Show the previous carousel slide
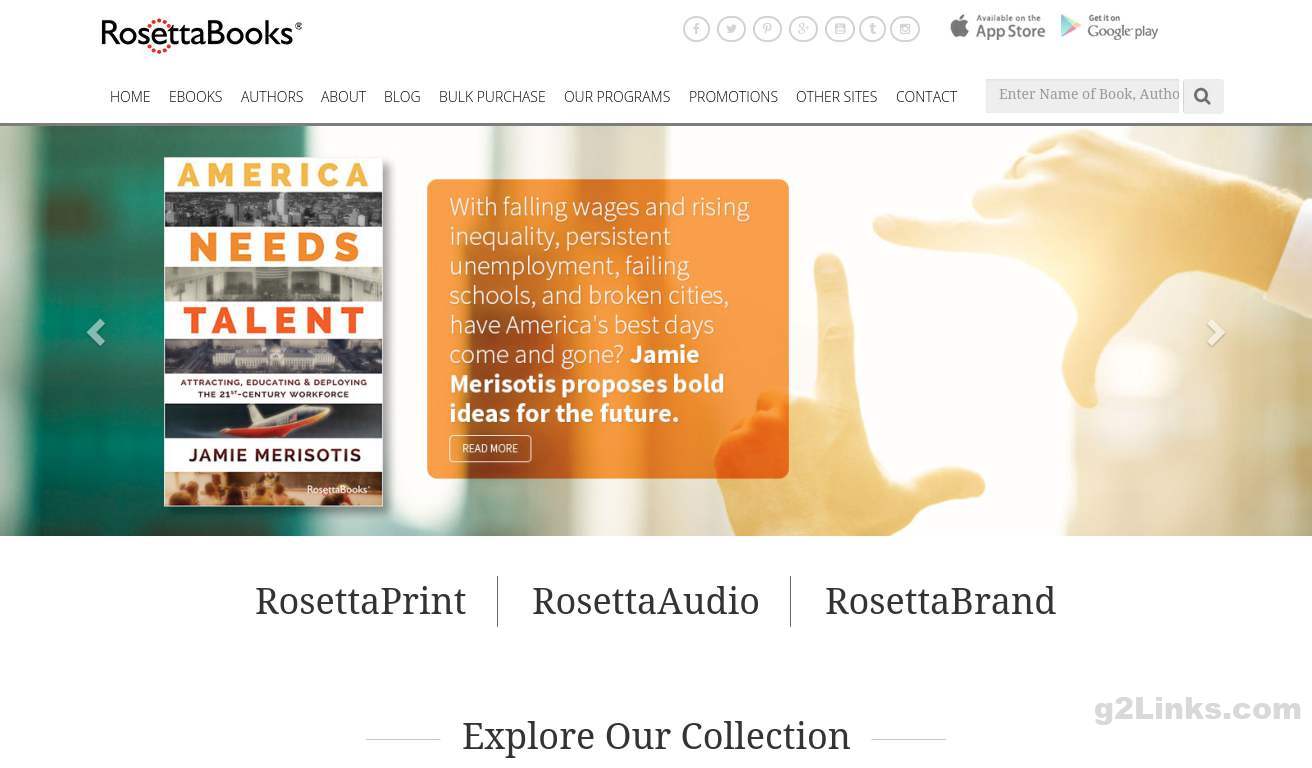The image size is (1312, 768). (x=96, y=332)
